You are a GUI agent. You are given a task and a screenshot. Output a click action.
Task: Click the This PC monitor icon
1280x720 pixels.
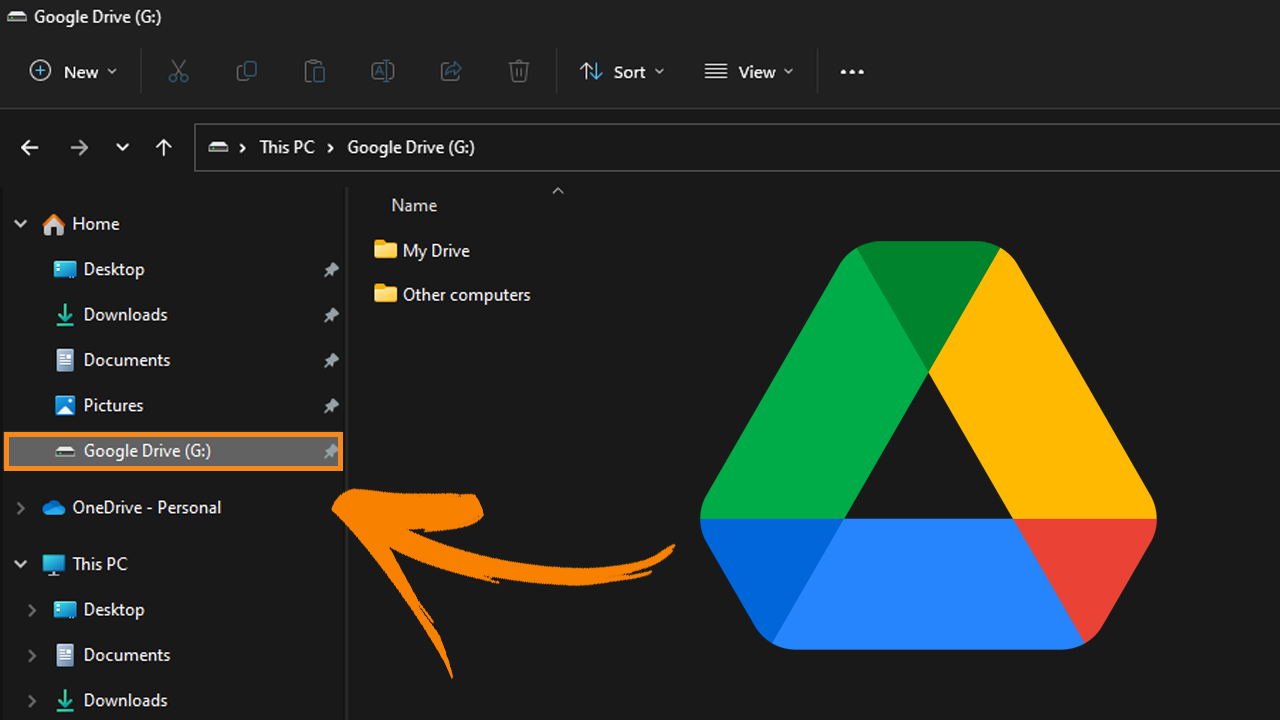(54, 564)
